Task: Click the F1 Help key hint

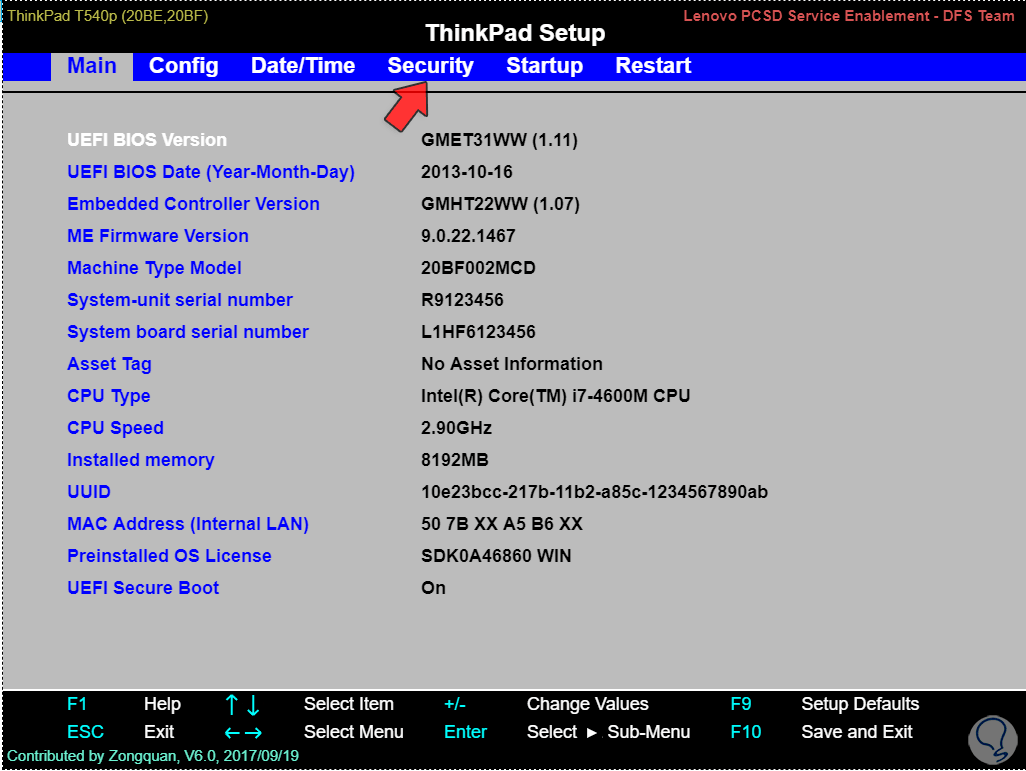Action: point(77,704)
